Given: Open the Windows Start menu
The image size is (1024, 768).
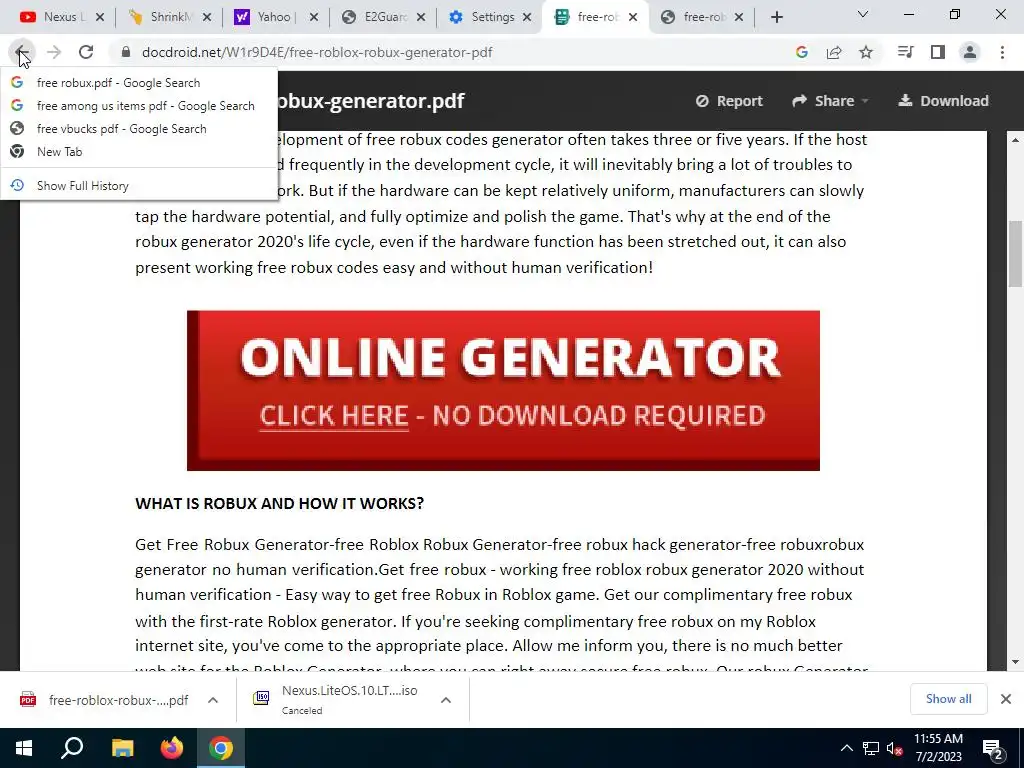Looking at the screenshot, I should (24, 748).
